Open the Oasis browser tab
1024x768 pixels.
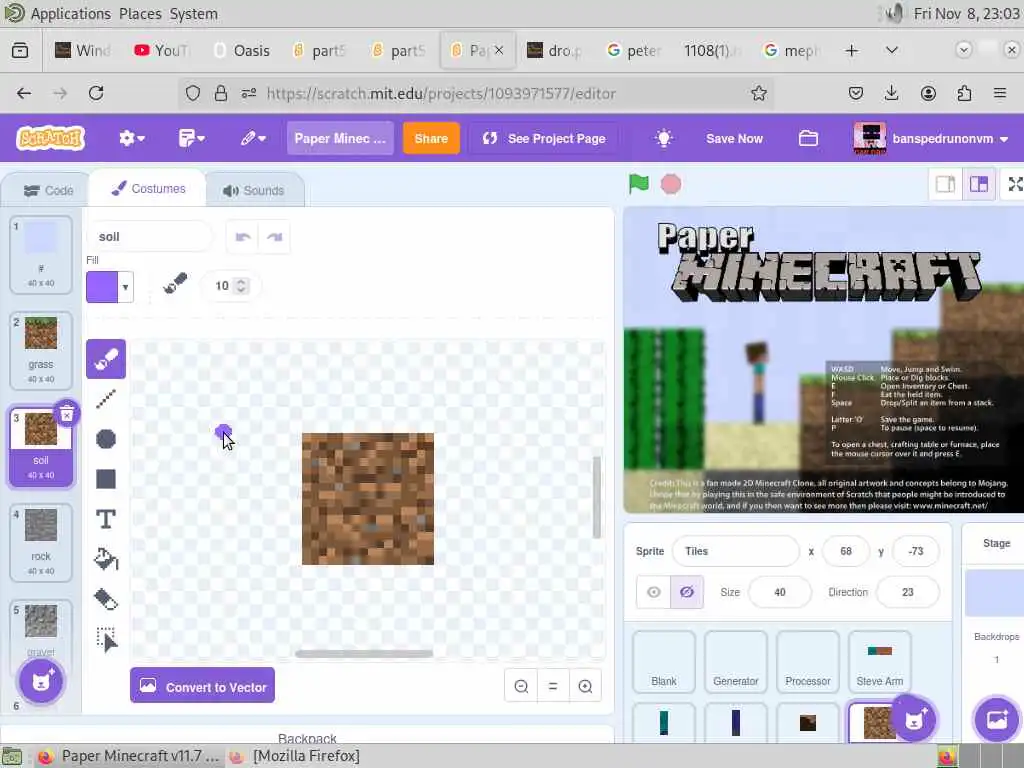click(x=242, y=50)
